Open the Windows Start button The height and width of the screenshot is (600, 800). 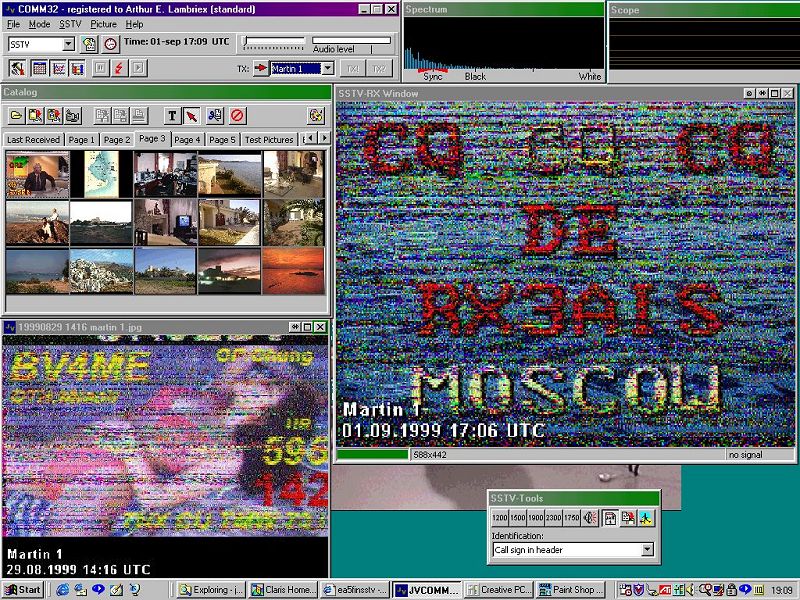click(x=22, y=590)
